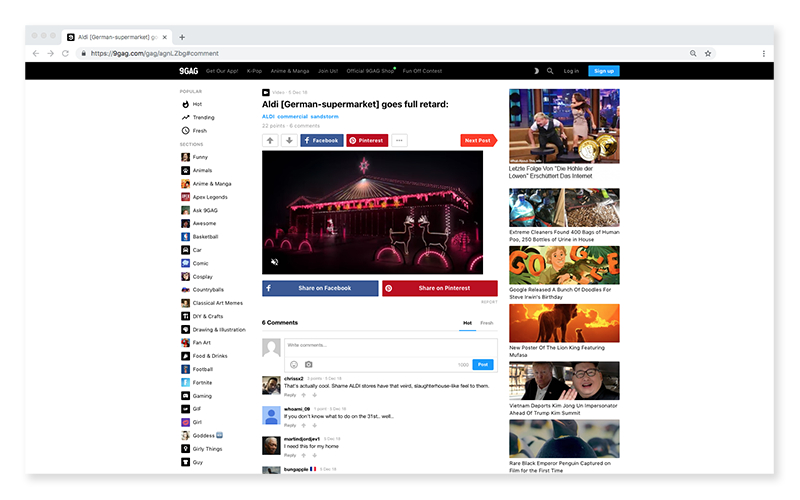Share via the small Pinterest button
Screen dimensions: 800x500
(x=367, y=140)
